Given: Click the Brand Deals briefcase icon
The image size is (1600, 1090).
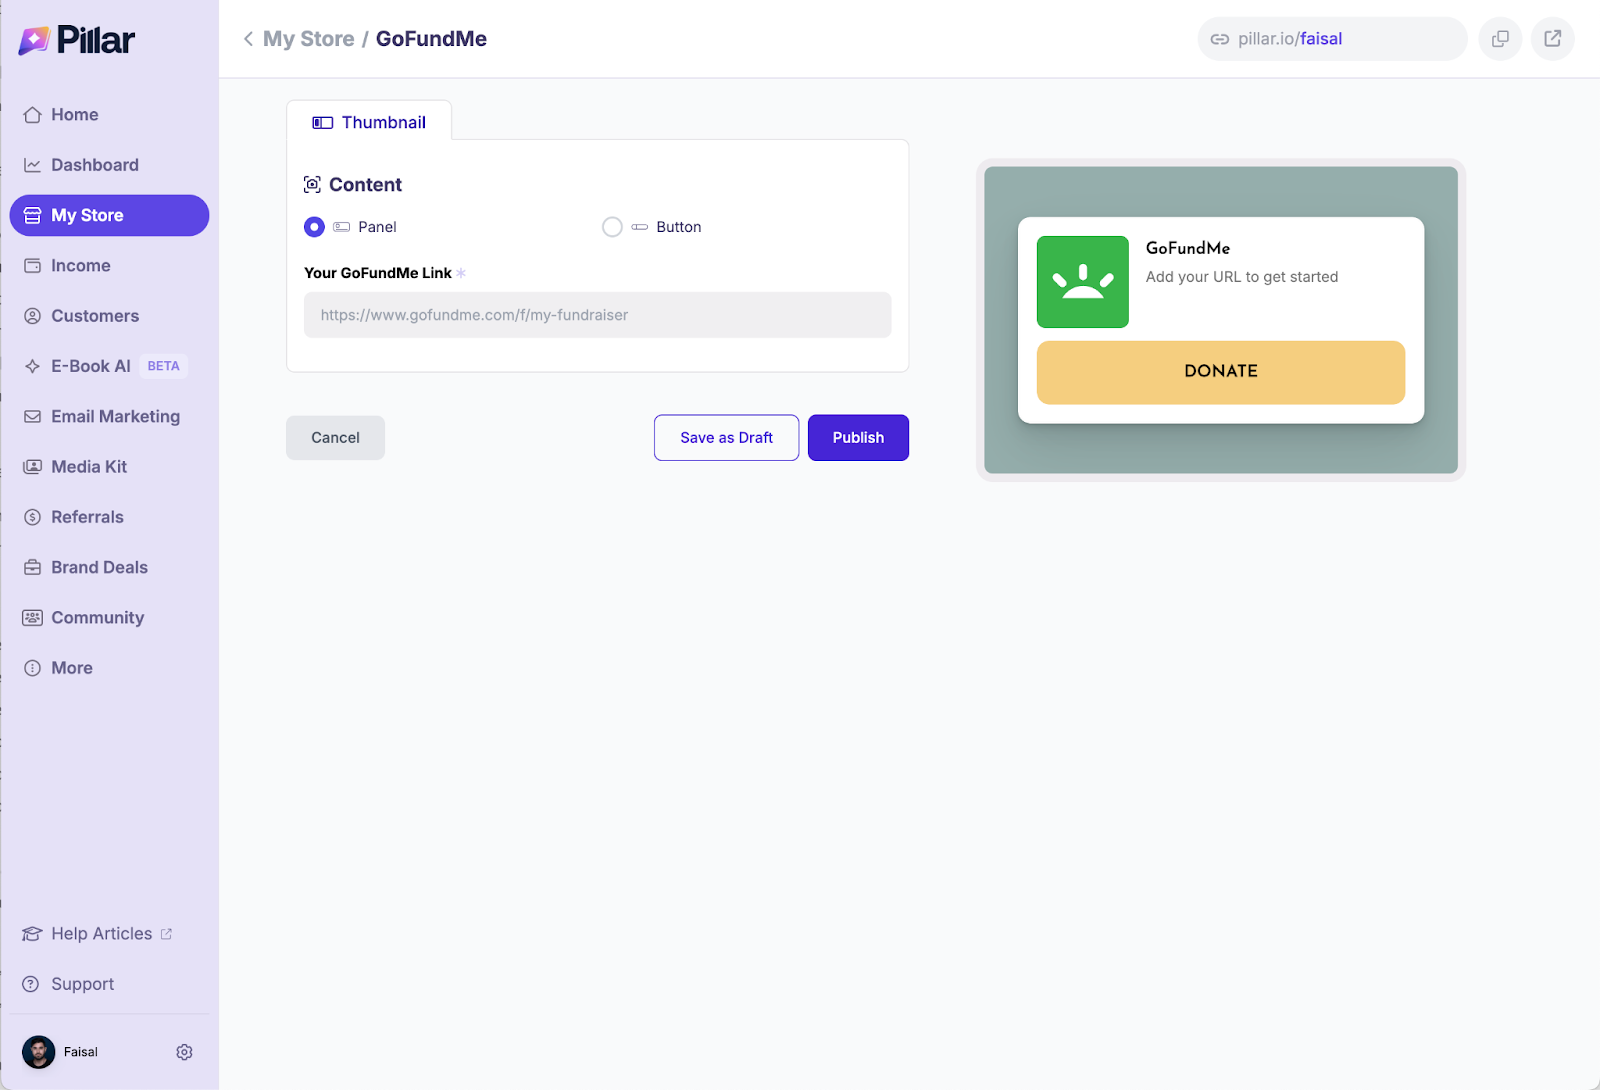Looking at the screenshot, I should click(x=32, y=567).
